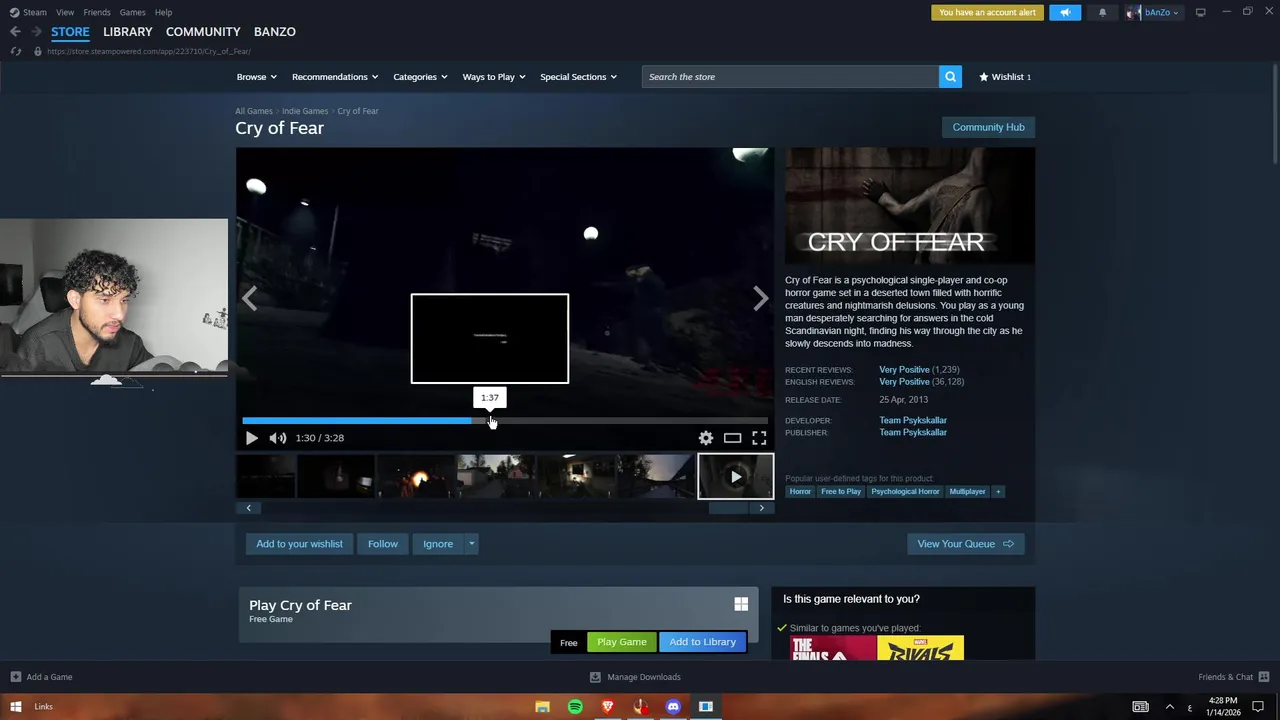
Task: Select the Psychological Horror tag
Action: (905, 492)
